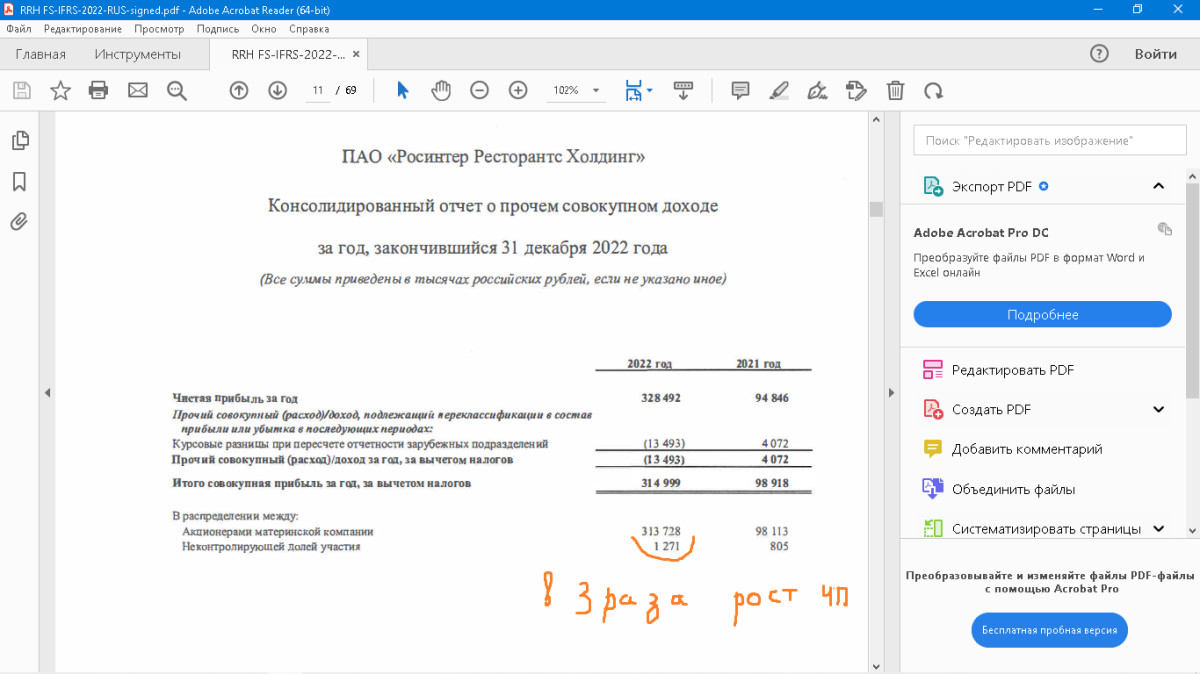Go to next page arrow
Image resolution: width=1200 pixels, height=674 pixels.
click(x=278, y=91)
